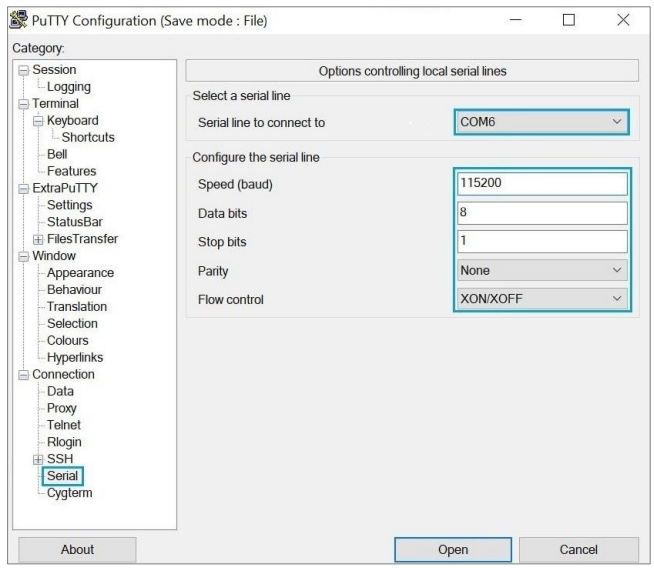Expand the SSH tree node

tap(38, 460)
